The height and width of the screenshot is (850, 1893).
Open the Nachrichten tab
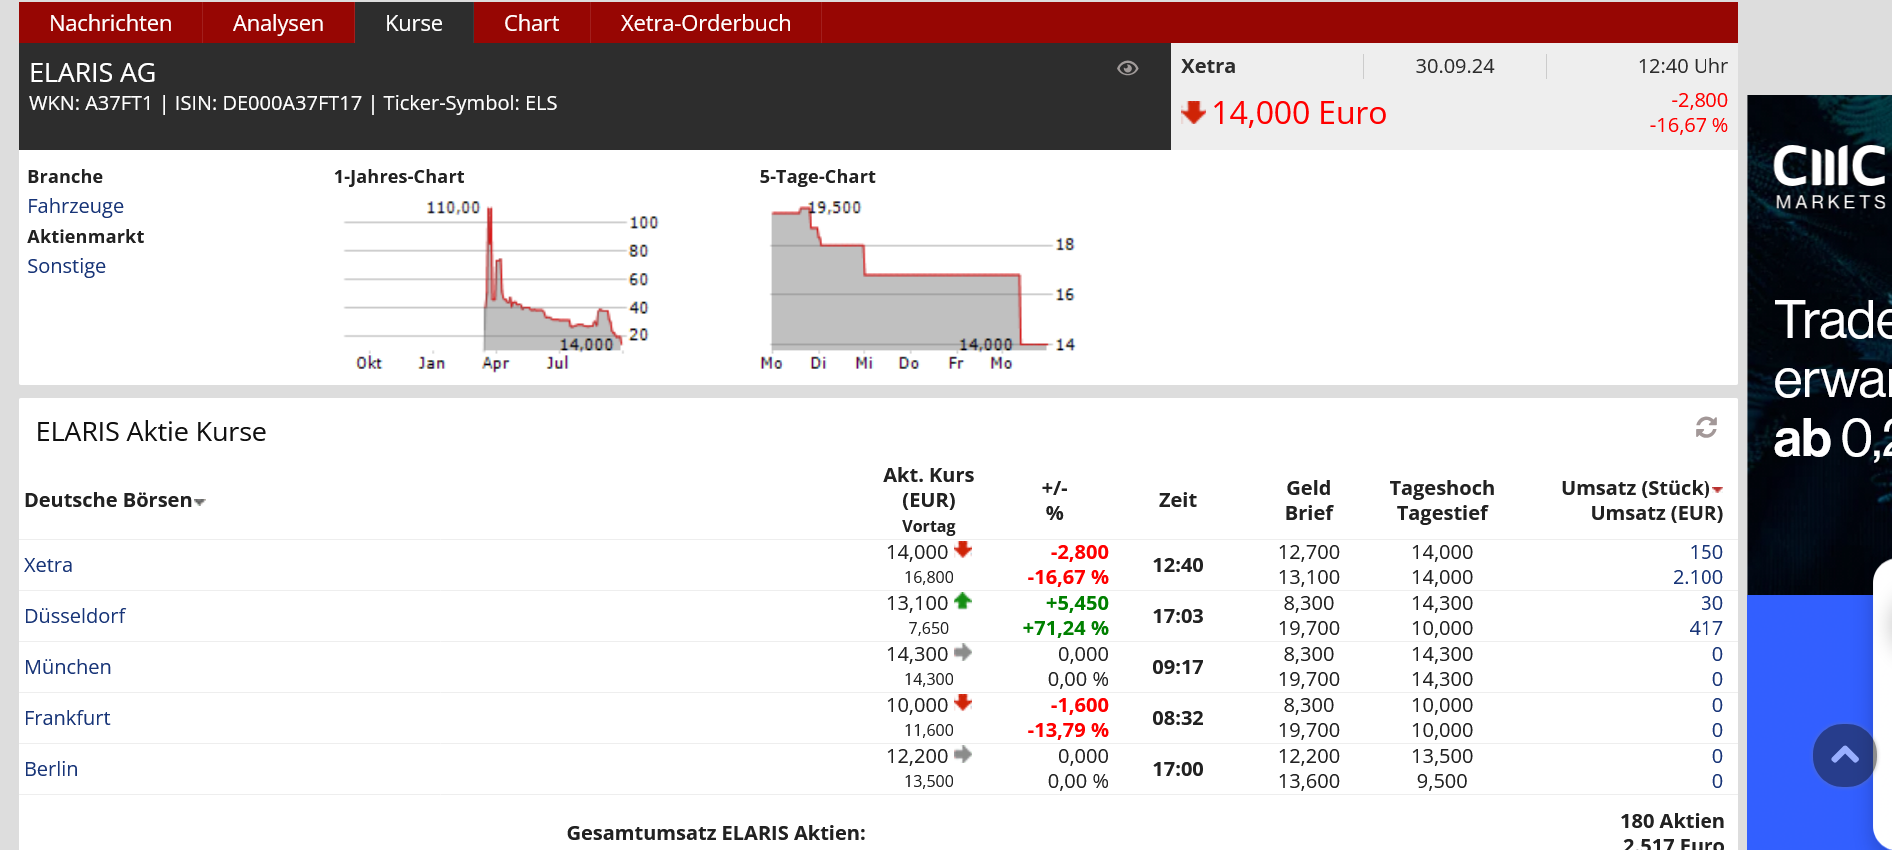[110, 23]
